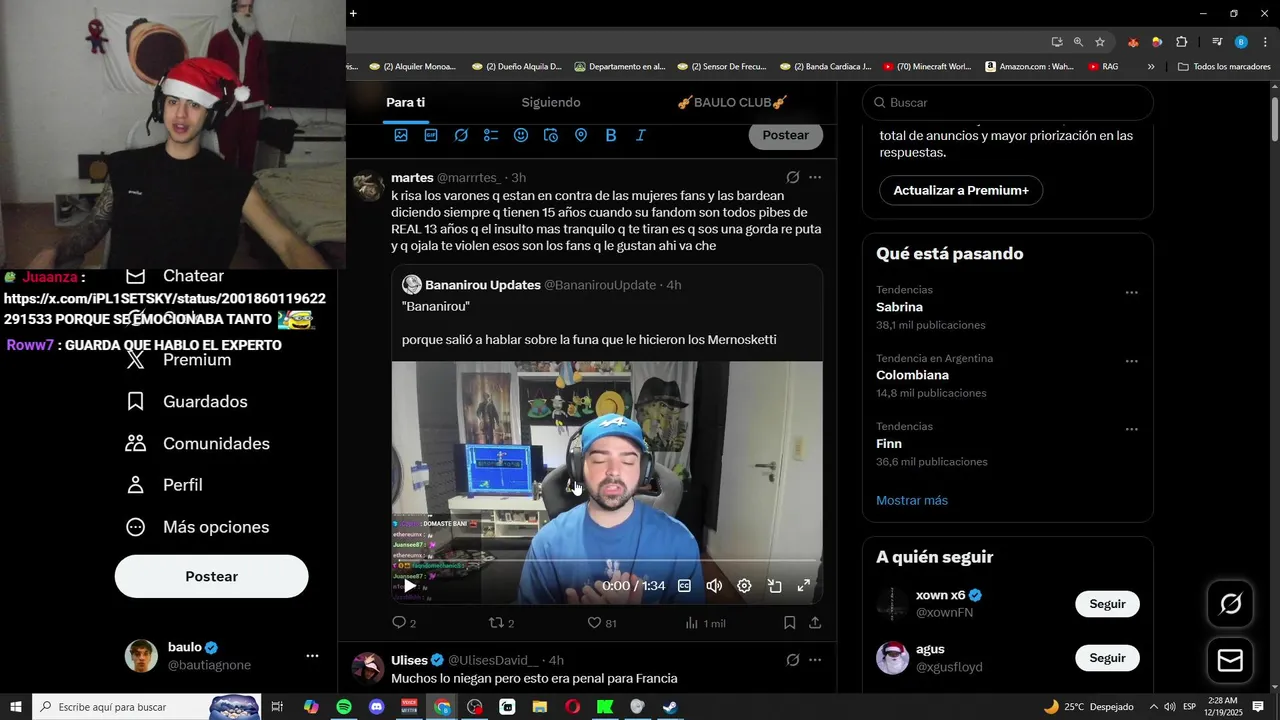Image resolution: width=1280 pixels, height=720 pixels.
Task: Open Chrome zoom magnifier icon
Action: pyautogui.click(x=1078, y=42)
